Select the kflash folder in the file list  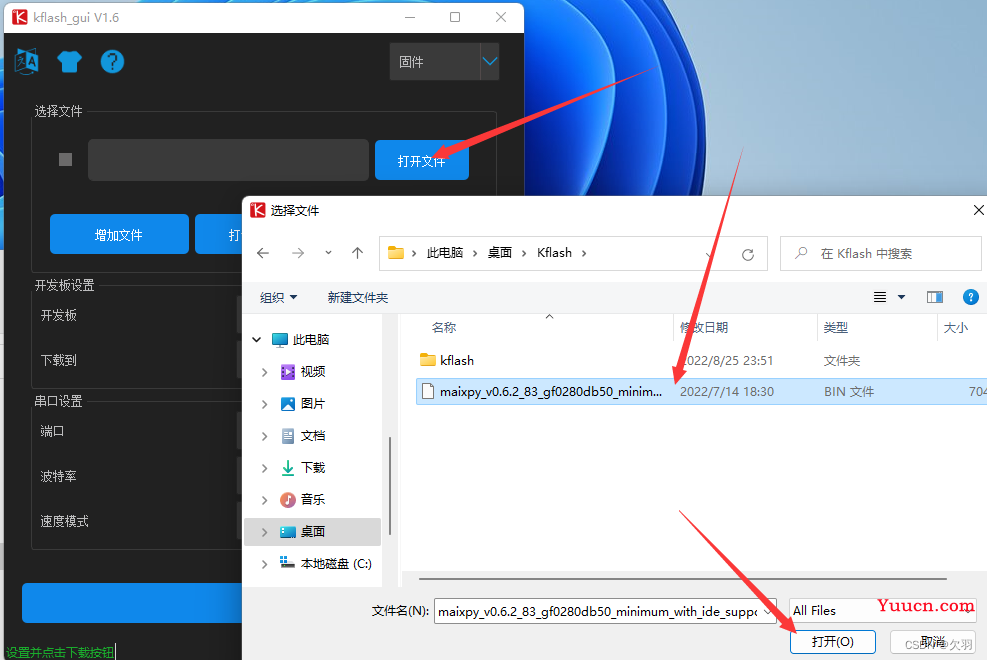457,361
